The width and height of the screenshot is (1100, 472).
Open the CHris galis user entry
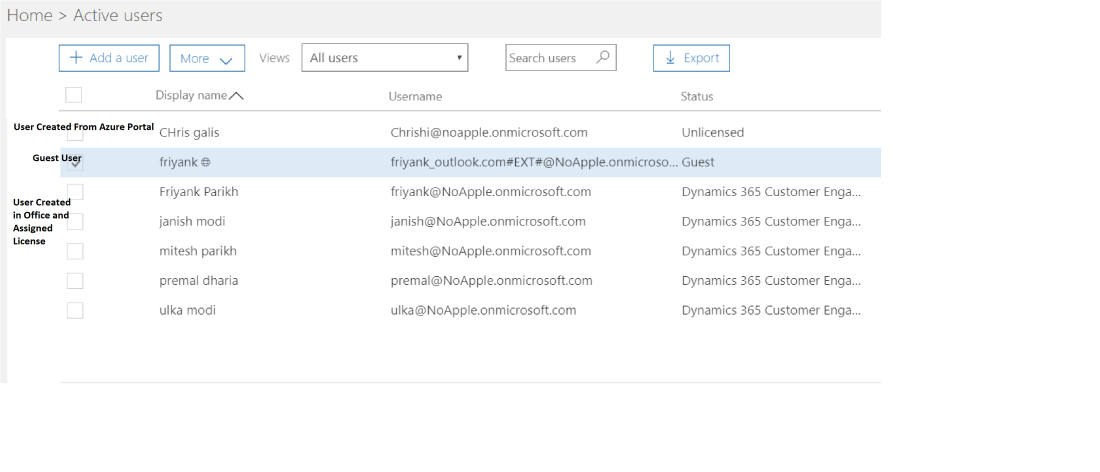point(189,132)
